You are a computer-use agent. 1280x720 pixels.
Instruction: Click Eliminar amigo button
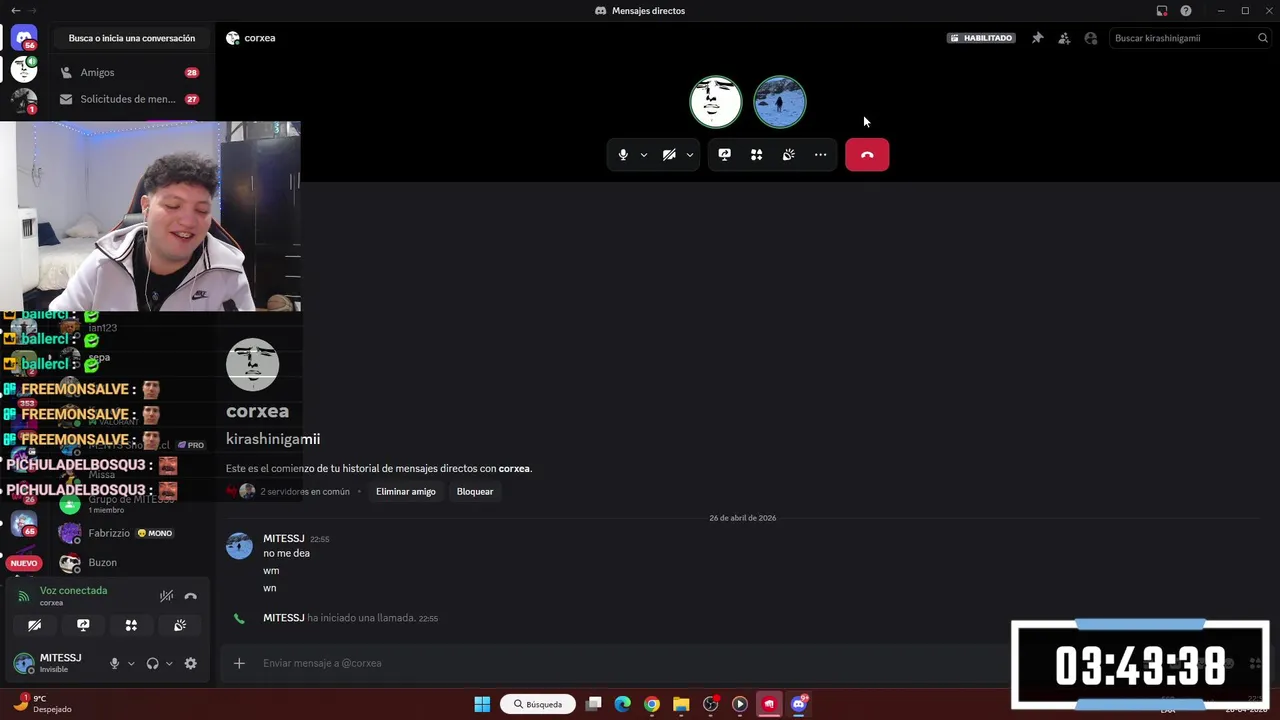(406, 492)
